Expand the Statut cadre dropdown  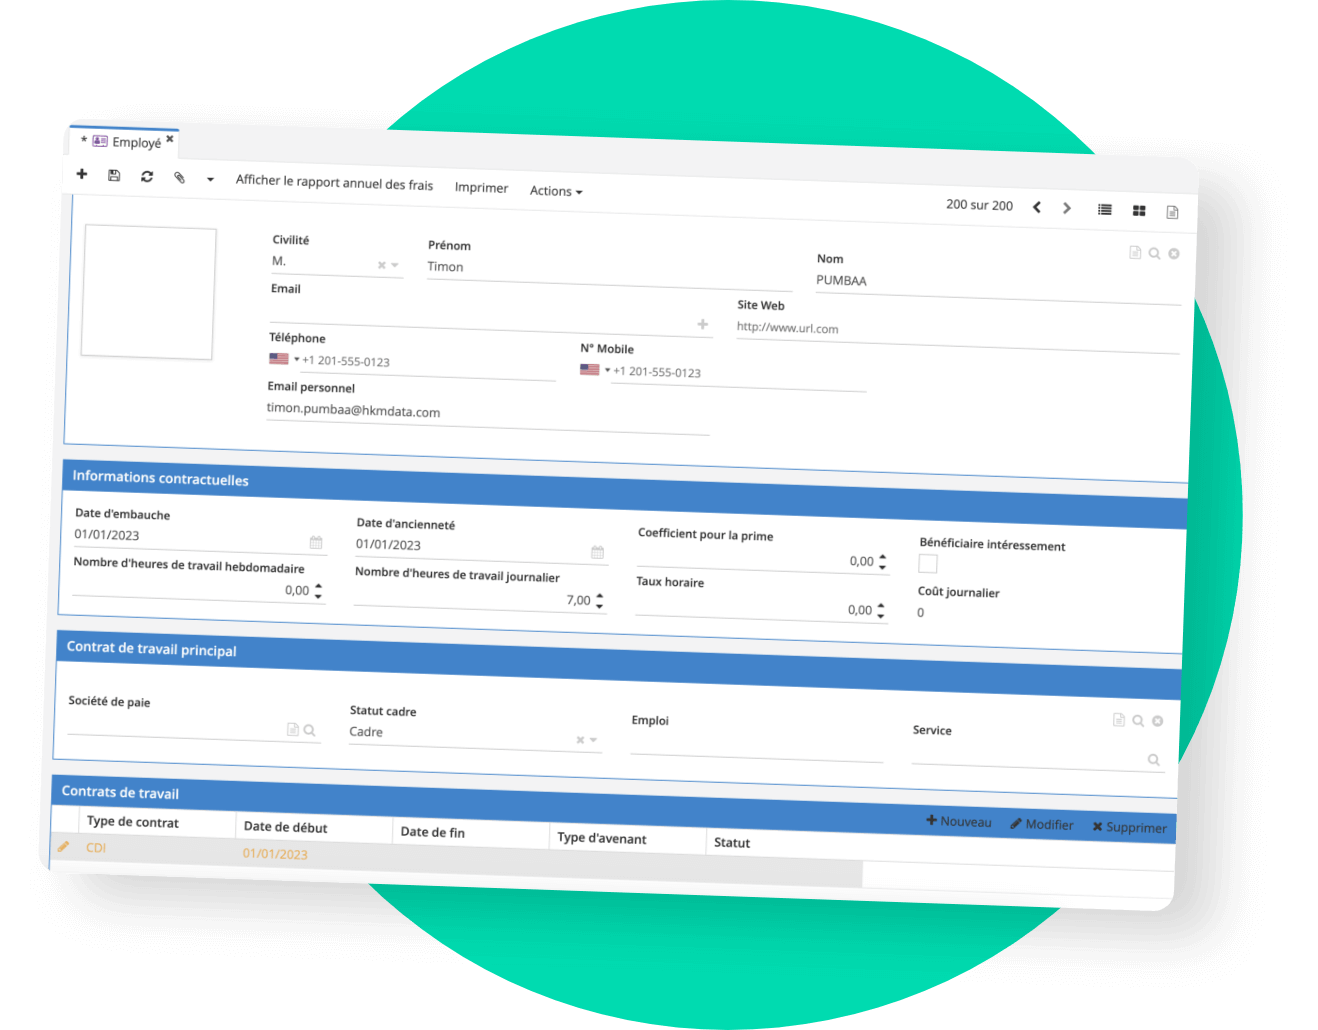pos(594,740)
